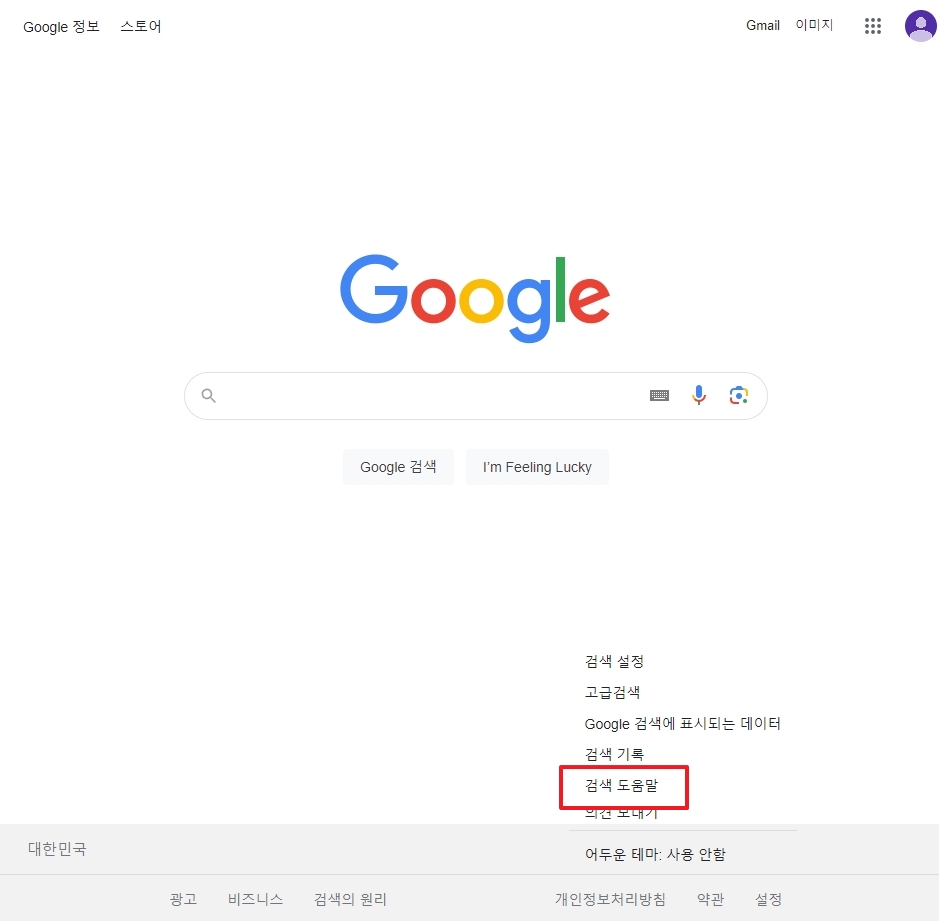Collapse the 설정 footer menu
The height and width of the screenshot is (921, 939).
coord(768,899)
